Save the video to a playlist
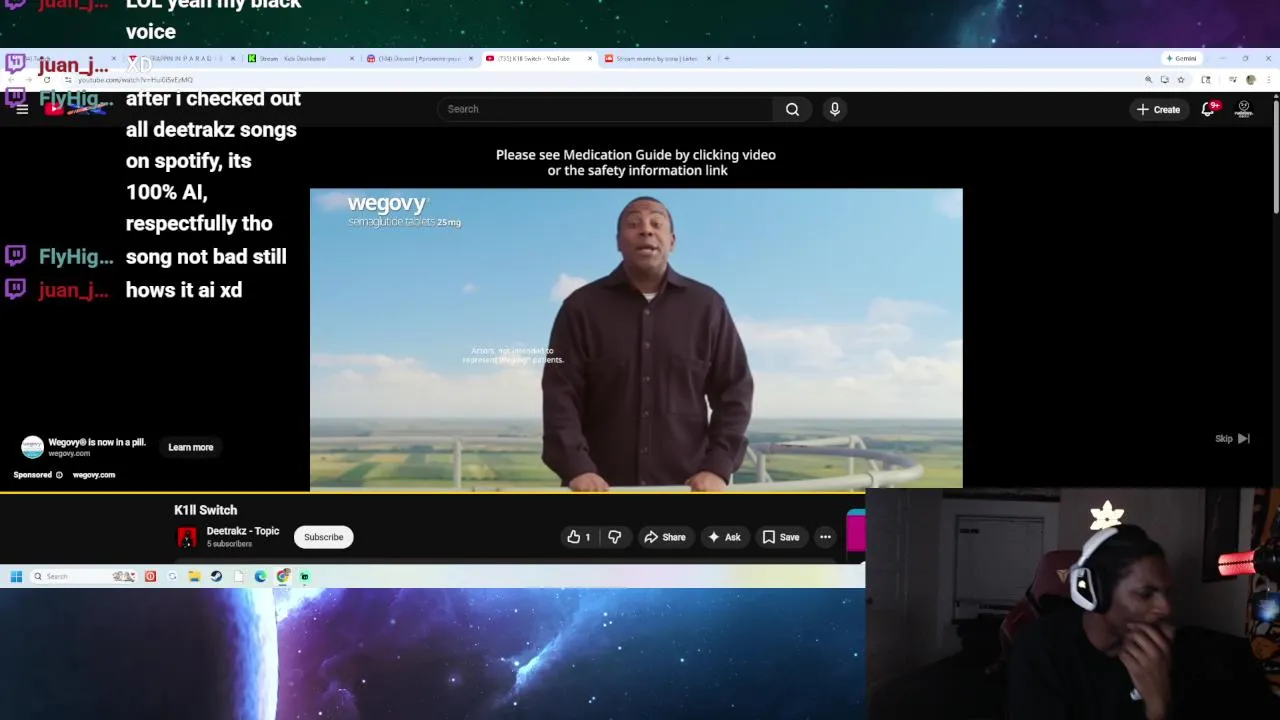Viewport: 1280px width, 720px height. 781,537
